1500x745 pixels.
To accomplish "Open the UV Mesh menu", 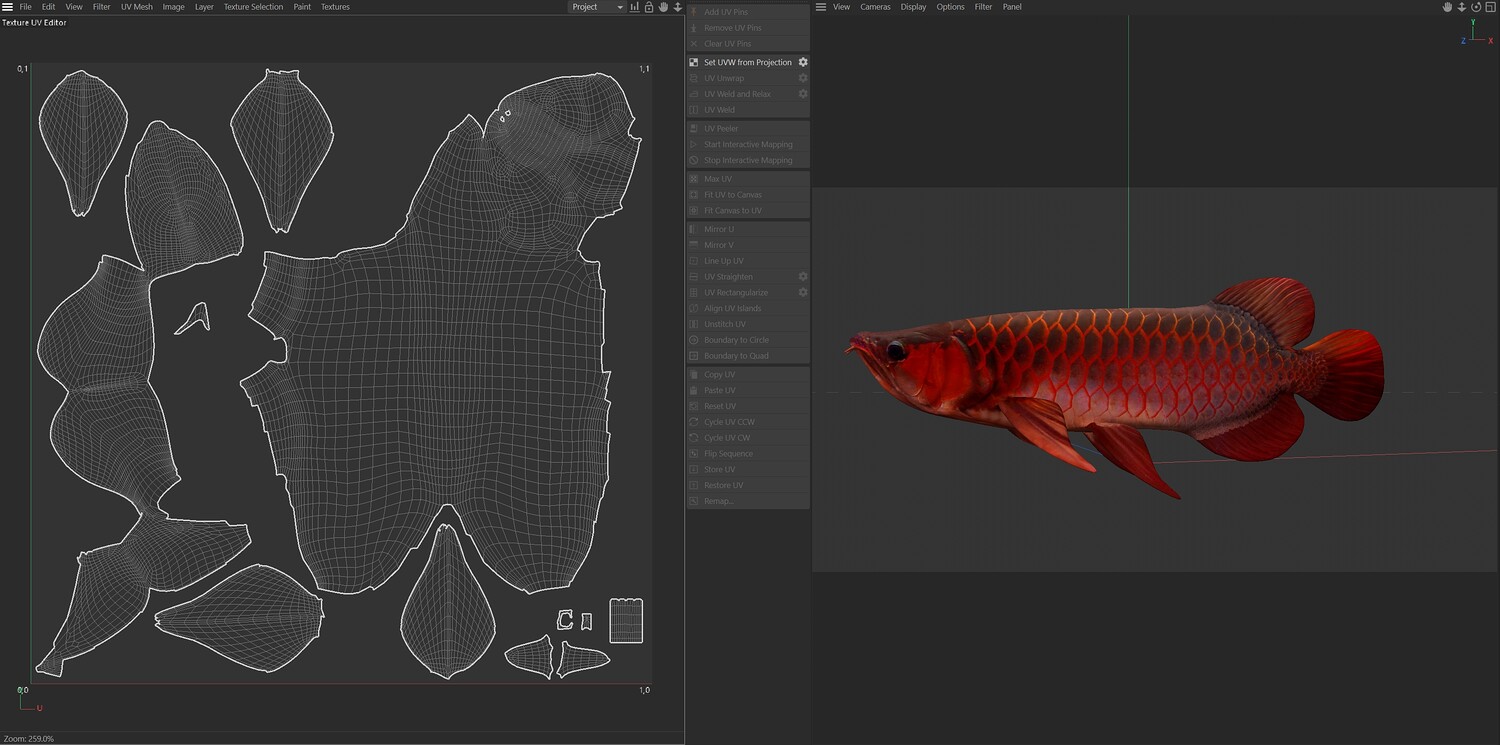I will [x=137, y=7].
